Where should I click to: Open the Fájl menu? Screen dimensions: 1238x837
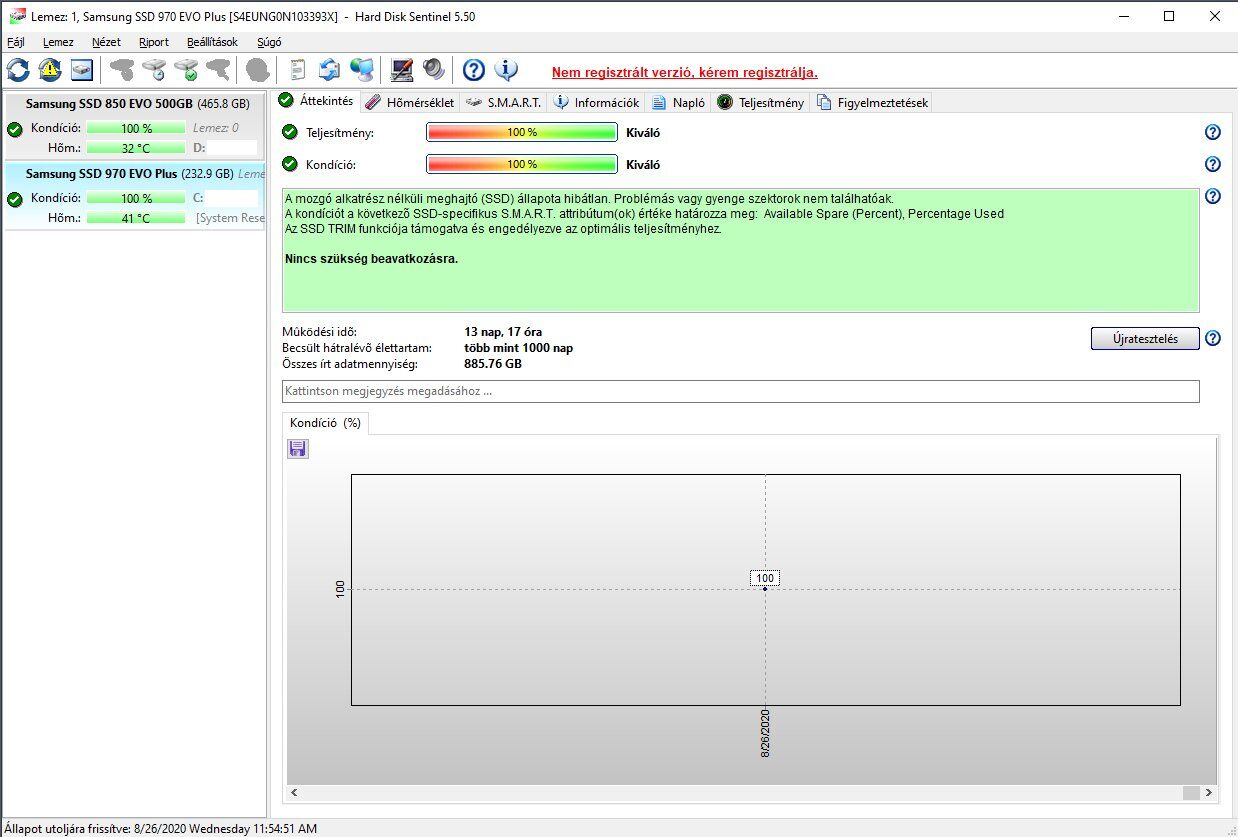pyautogui.click(x=15, y=42)
